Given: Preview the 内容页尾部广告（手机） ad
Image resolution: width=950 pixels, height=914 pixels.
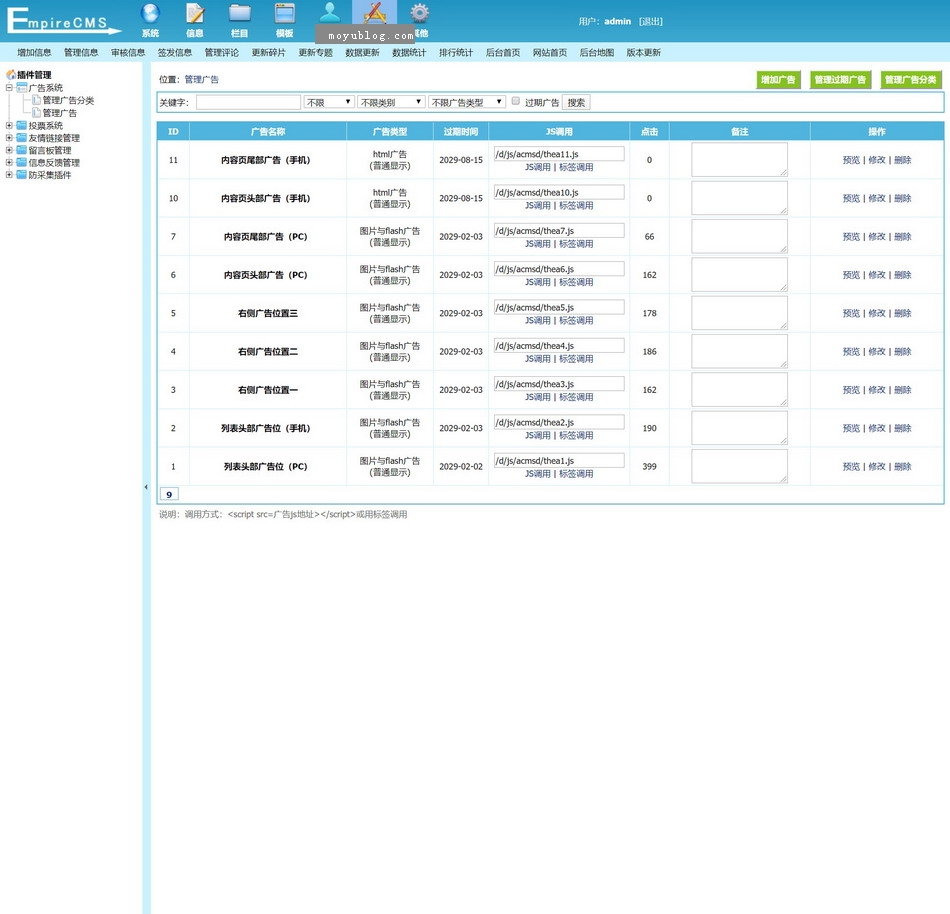Looking at the screenshot, I should click(851, 160).
